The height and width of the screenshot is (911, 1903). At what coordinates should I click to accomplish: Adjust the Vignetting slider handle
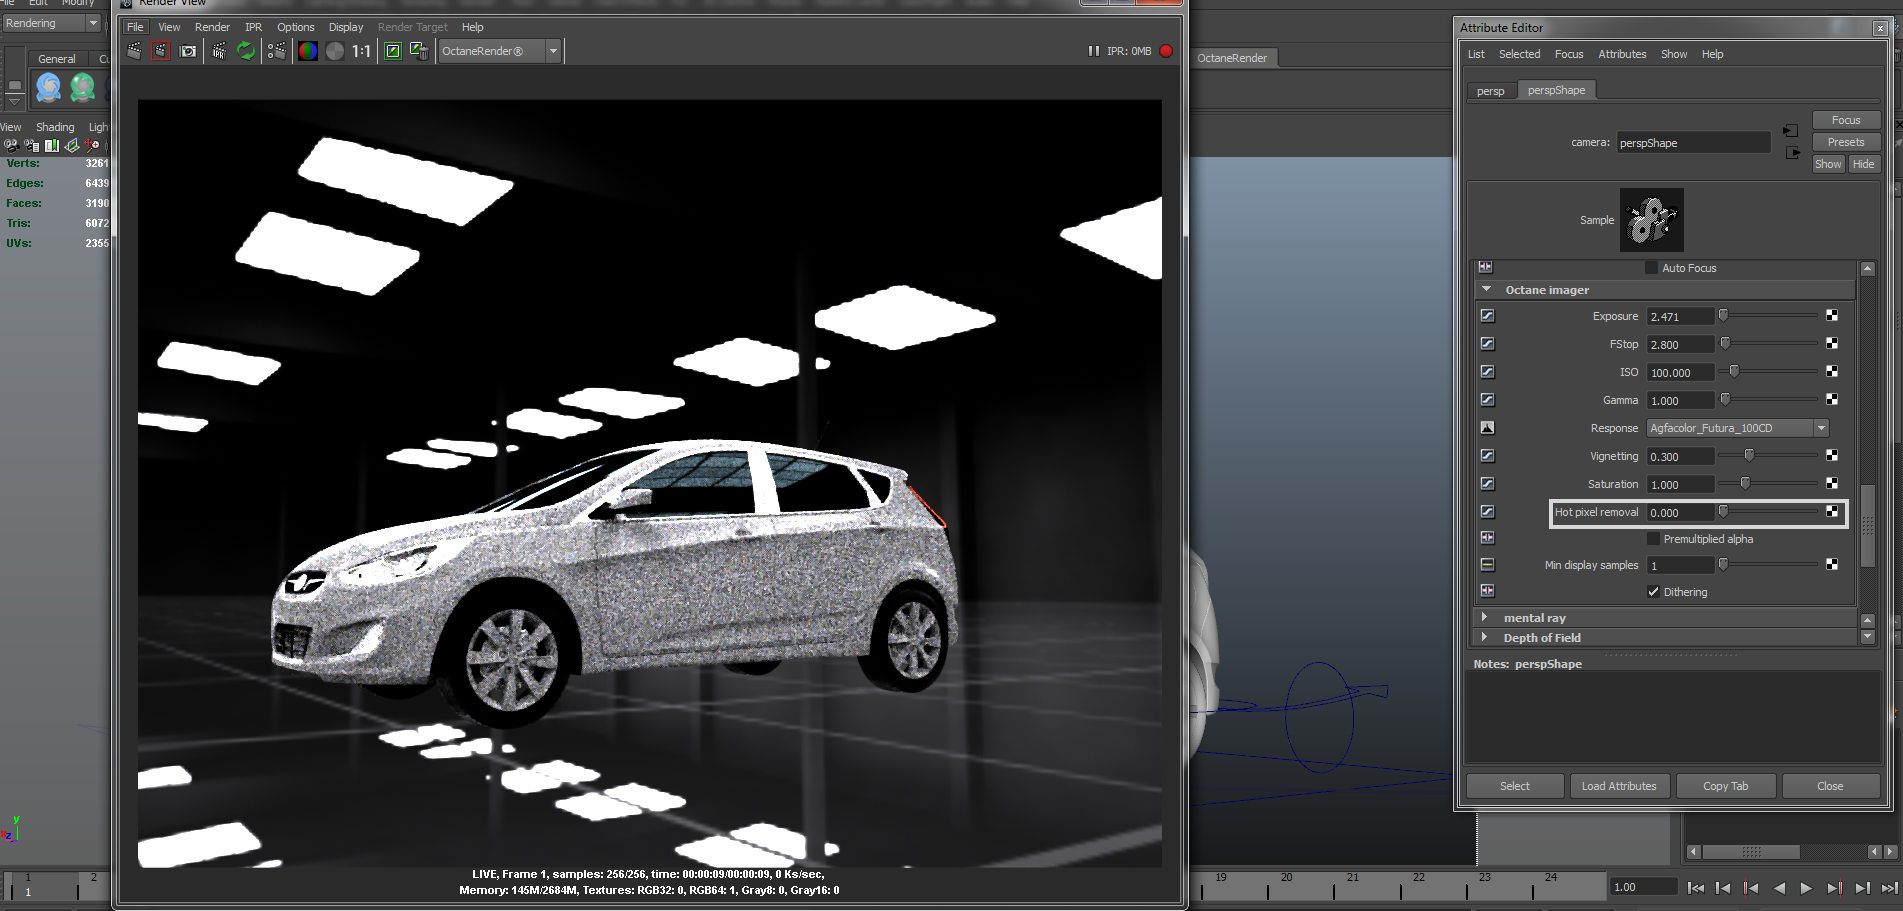[1749, 456]
